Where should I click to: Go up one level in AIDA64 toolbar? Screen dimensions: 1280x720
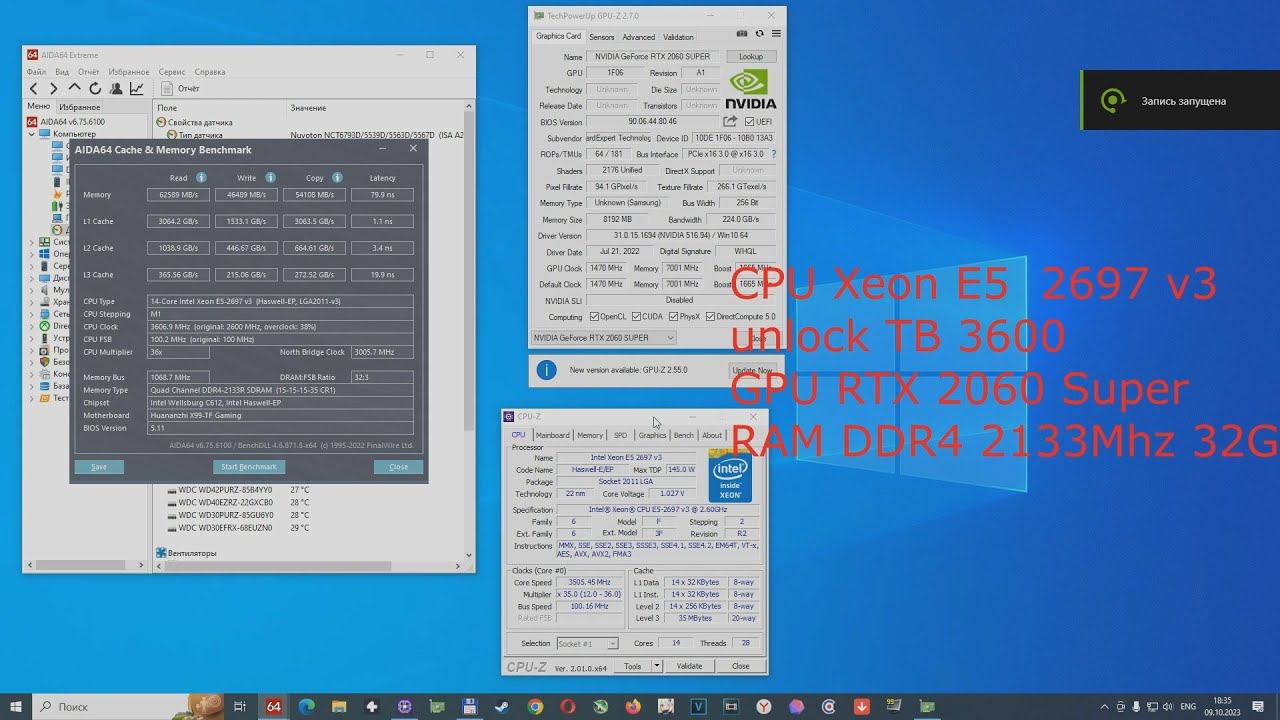point(75,89)
